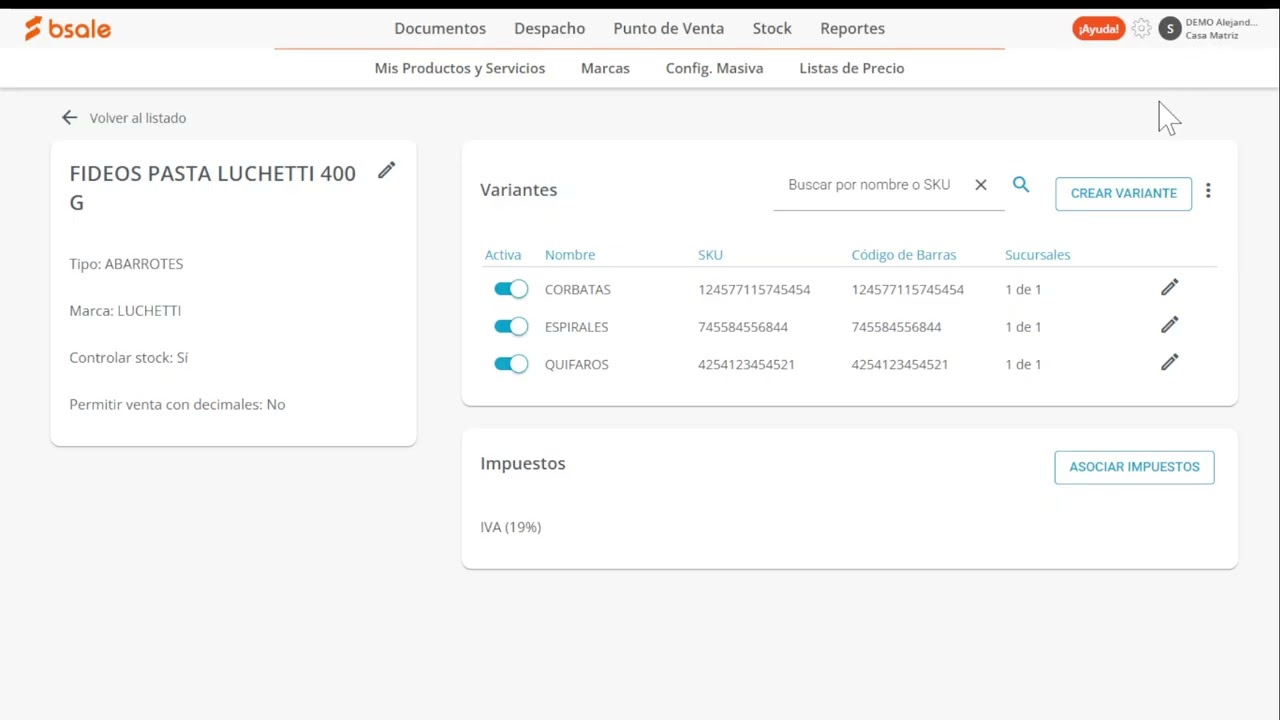The height and width of the screenshot is (720, 1280).
Task: Click SKU 745584556844 in the SKU column
Action: coord(743,327)
